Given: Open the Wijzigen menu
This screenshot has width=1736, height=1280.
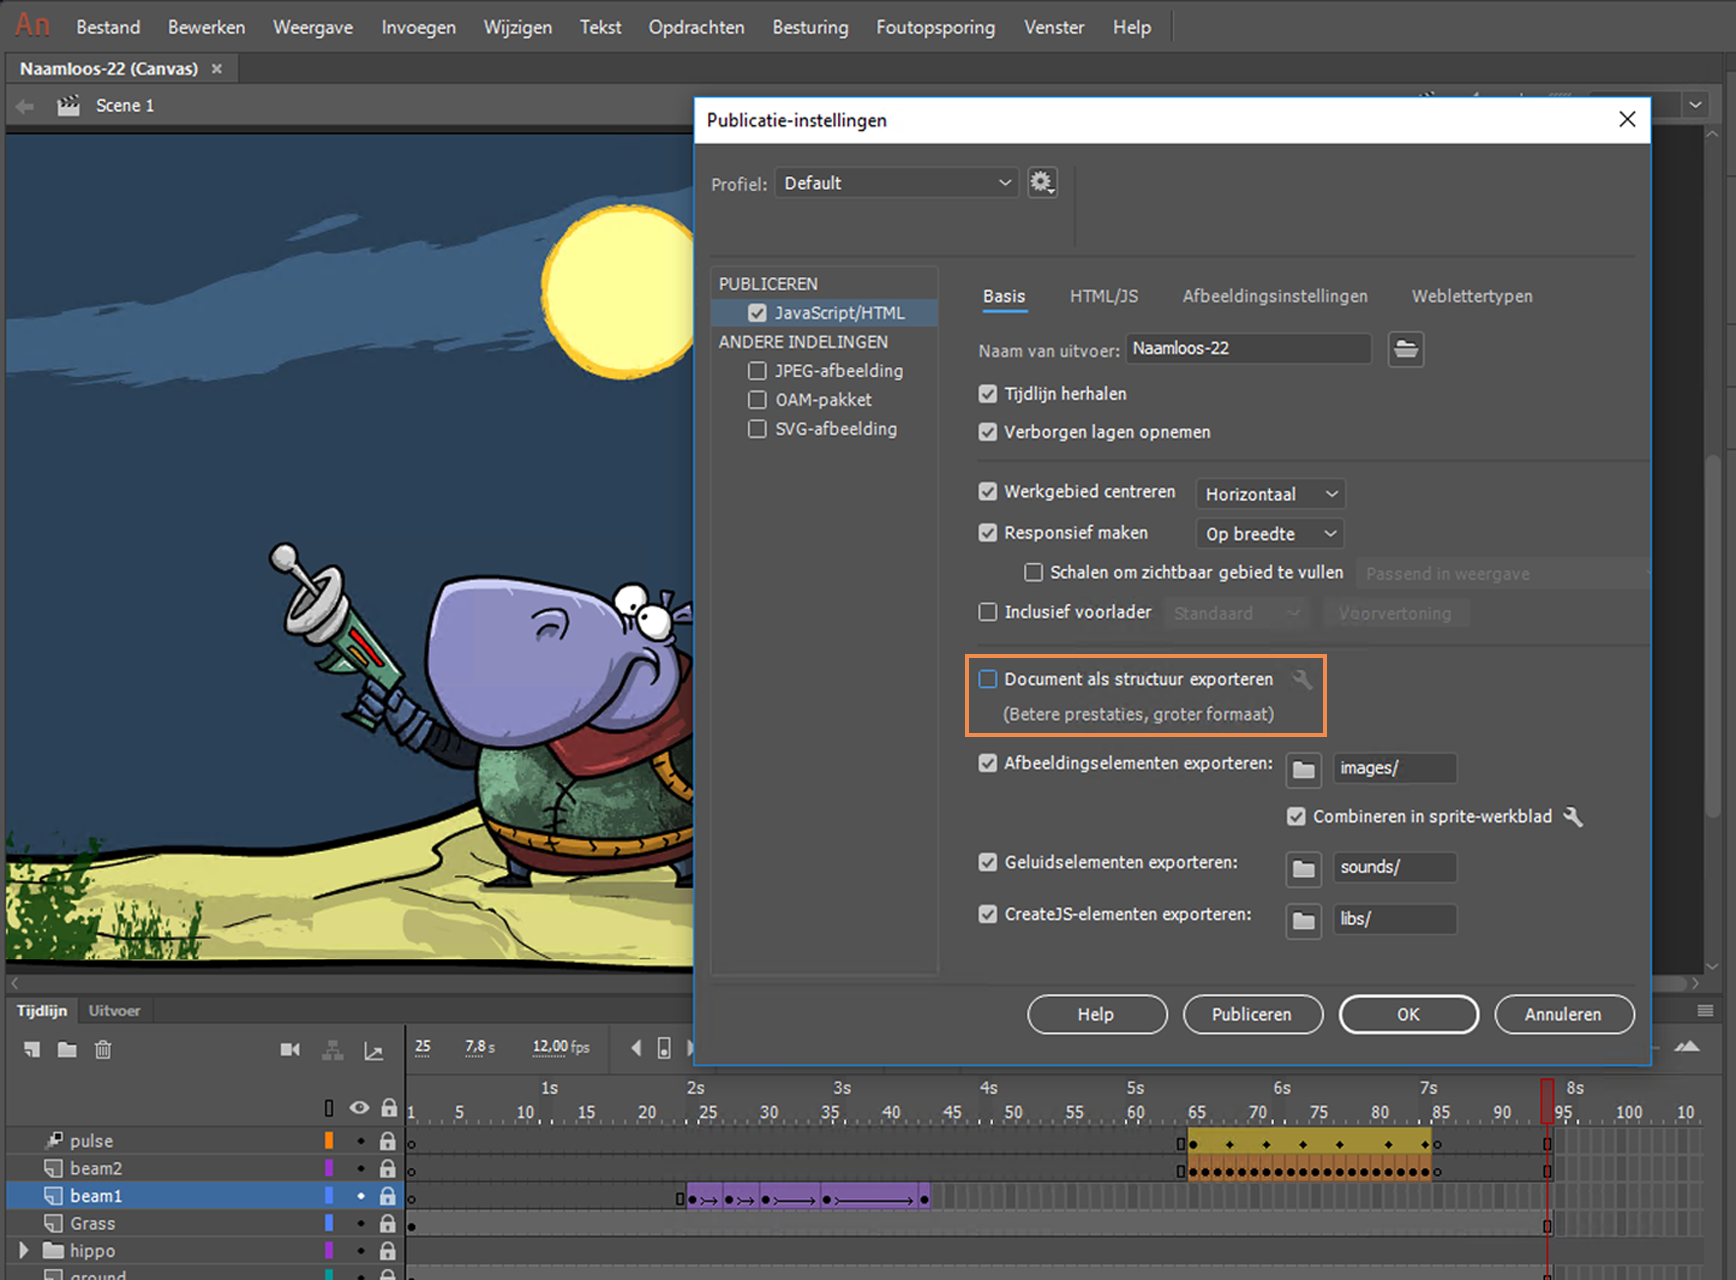Looking at the screenshot, I should (517, 27).
